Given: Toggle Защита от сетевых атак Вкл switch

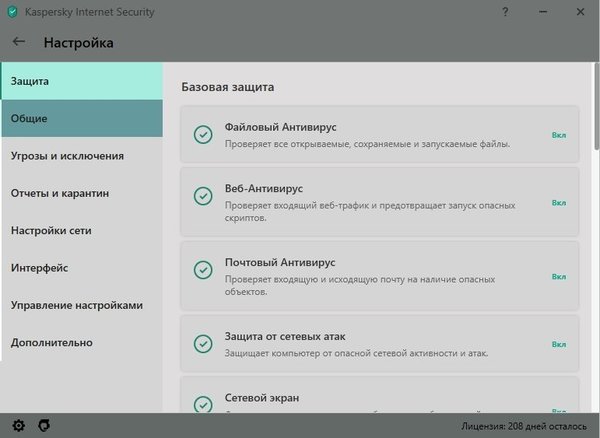Looking at the screenshot, I should (558, 343).
